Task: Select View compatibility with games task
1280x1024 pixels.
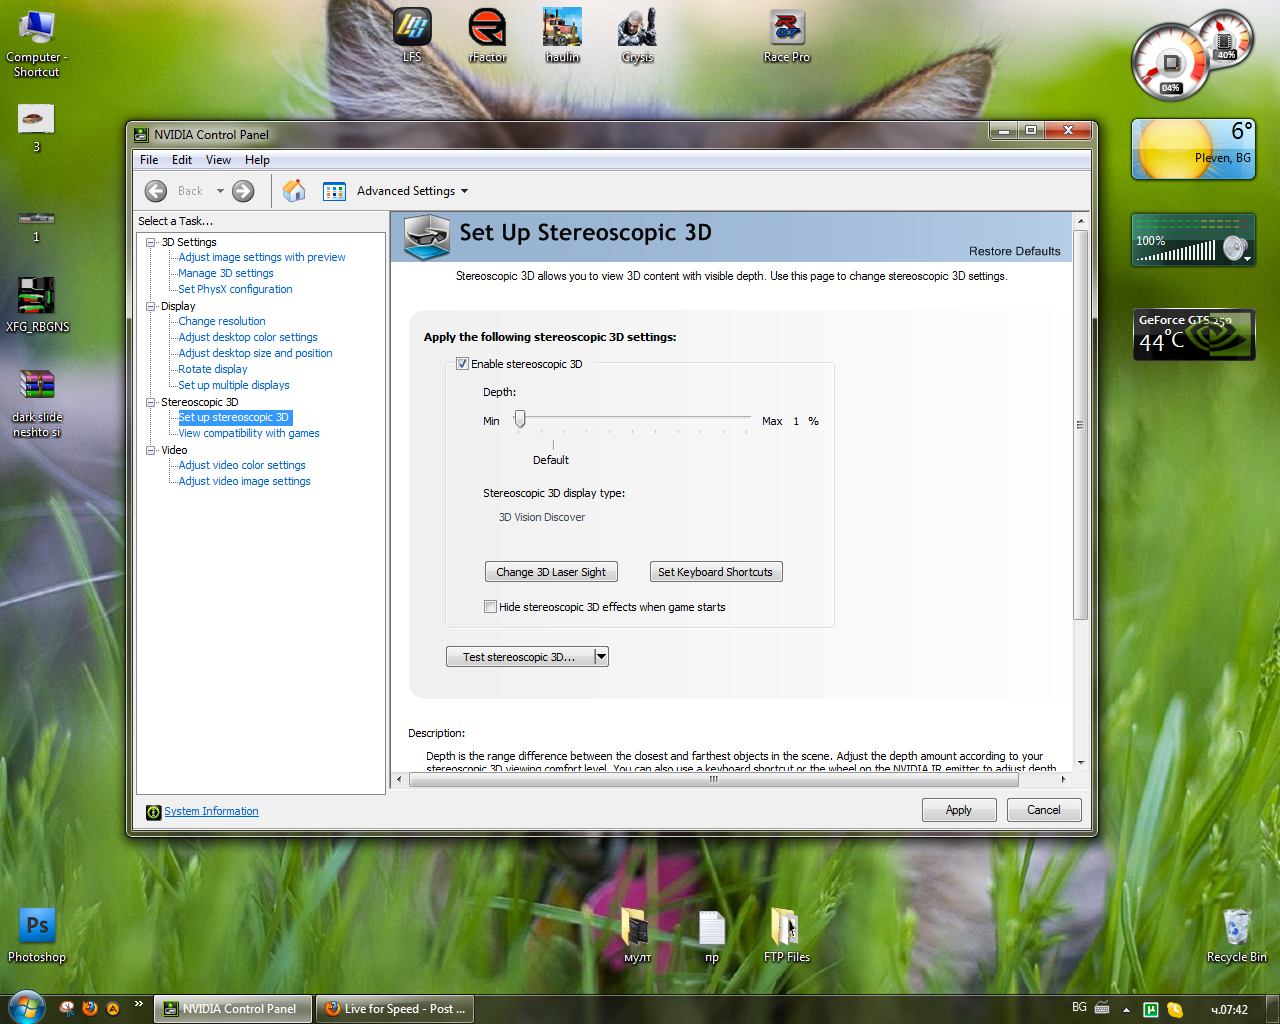Action: click(249, 433)
